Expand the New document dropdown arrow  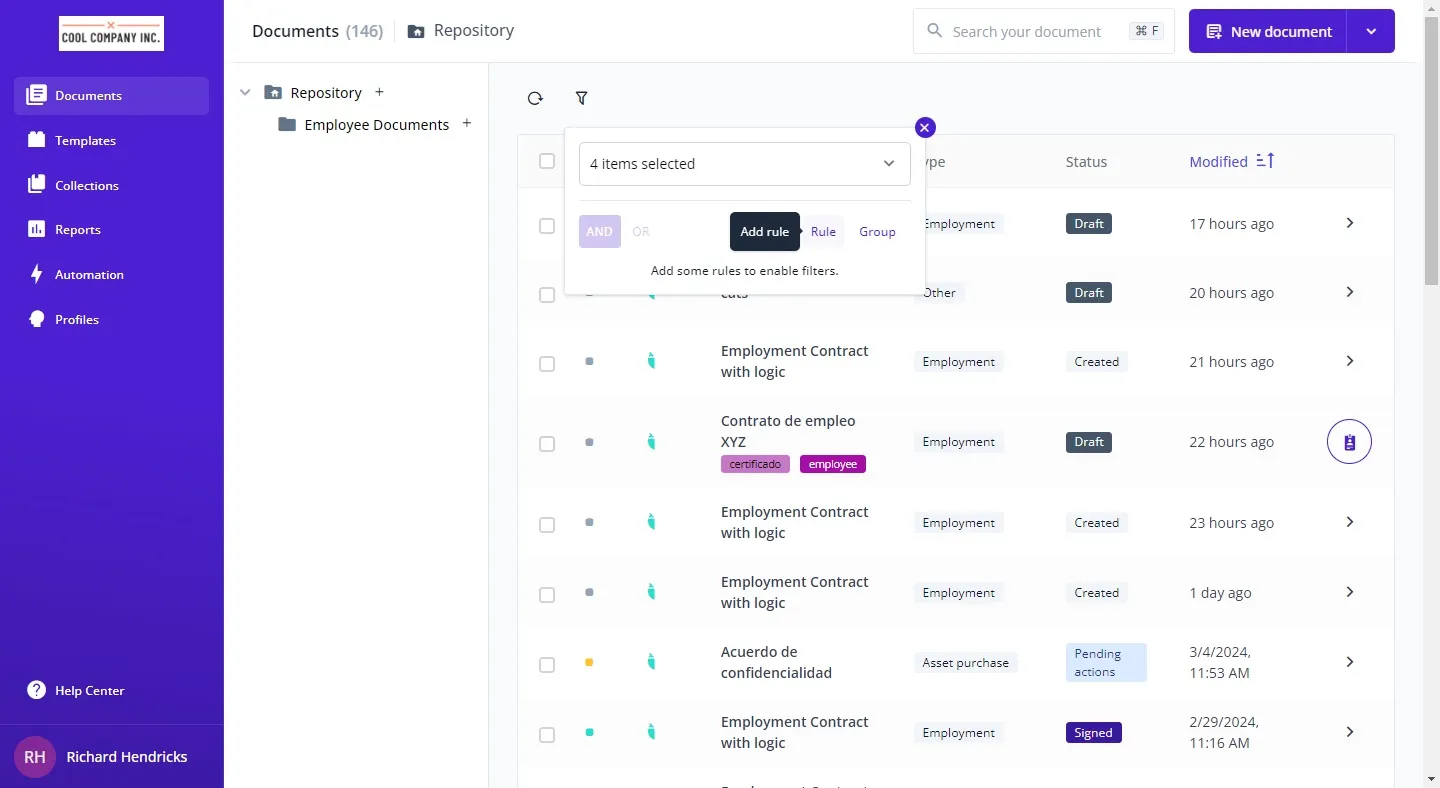1371,32
